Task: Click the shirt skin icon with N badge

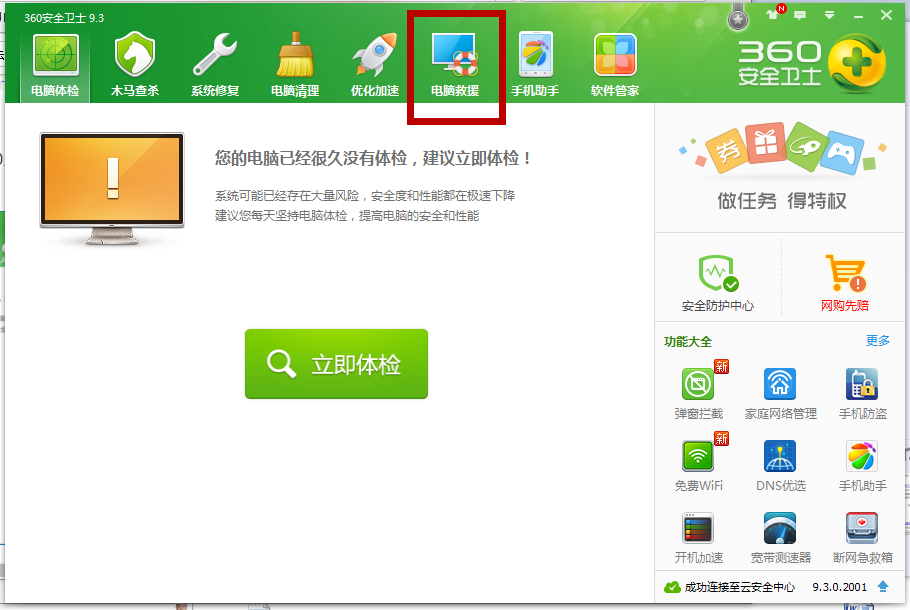Action: pos(774,13)
